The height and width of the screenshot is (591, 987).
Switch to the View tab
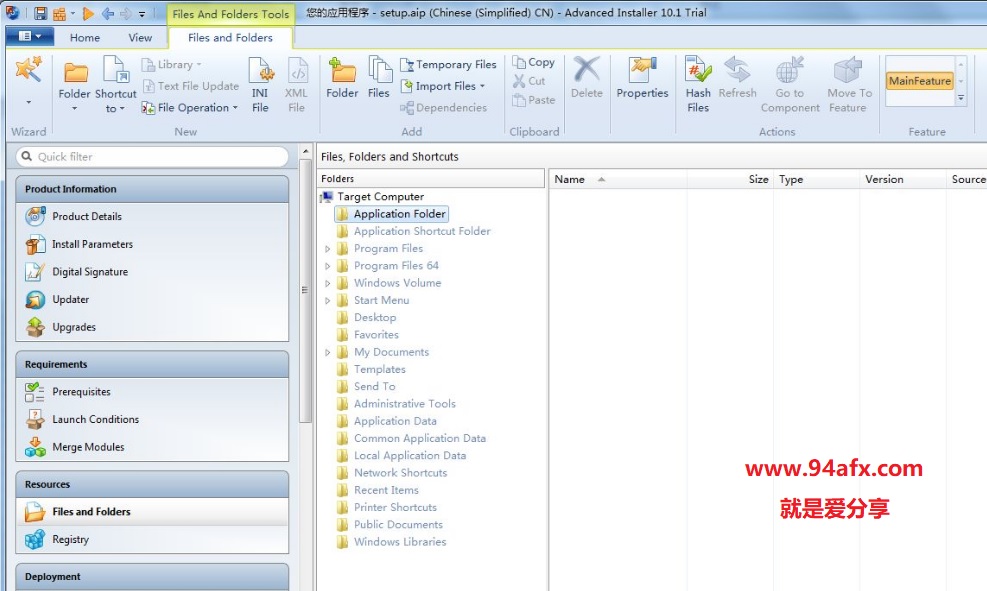coord(140,38)
